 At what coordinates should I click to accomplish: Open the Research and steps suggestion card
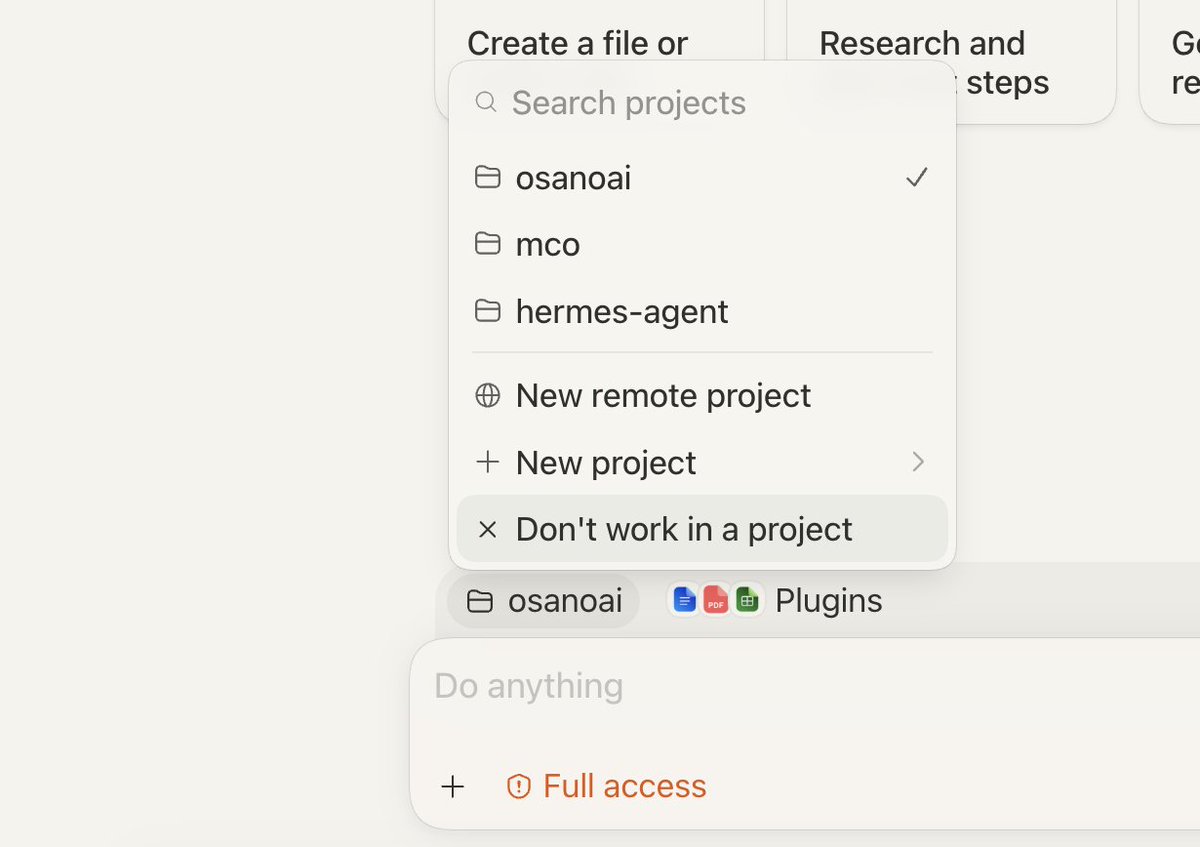tap(951, 60)
